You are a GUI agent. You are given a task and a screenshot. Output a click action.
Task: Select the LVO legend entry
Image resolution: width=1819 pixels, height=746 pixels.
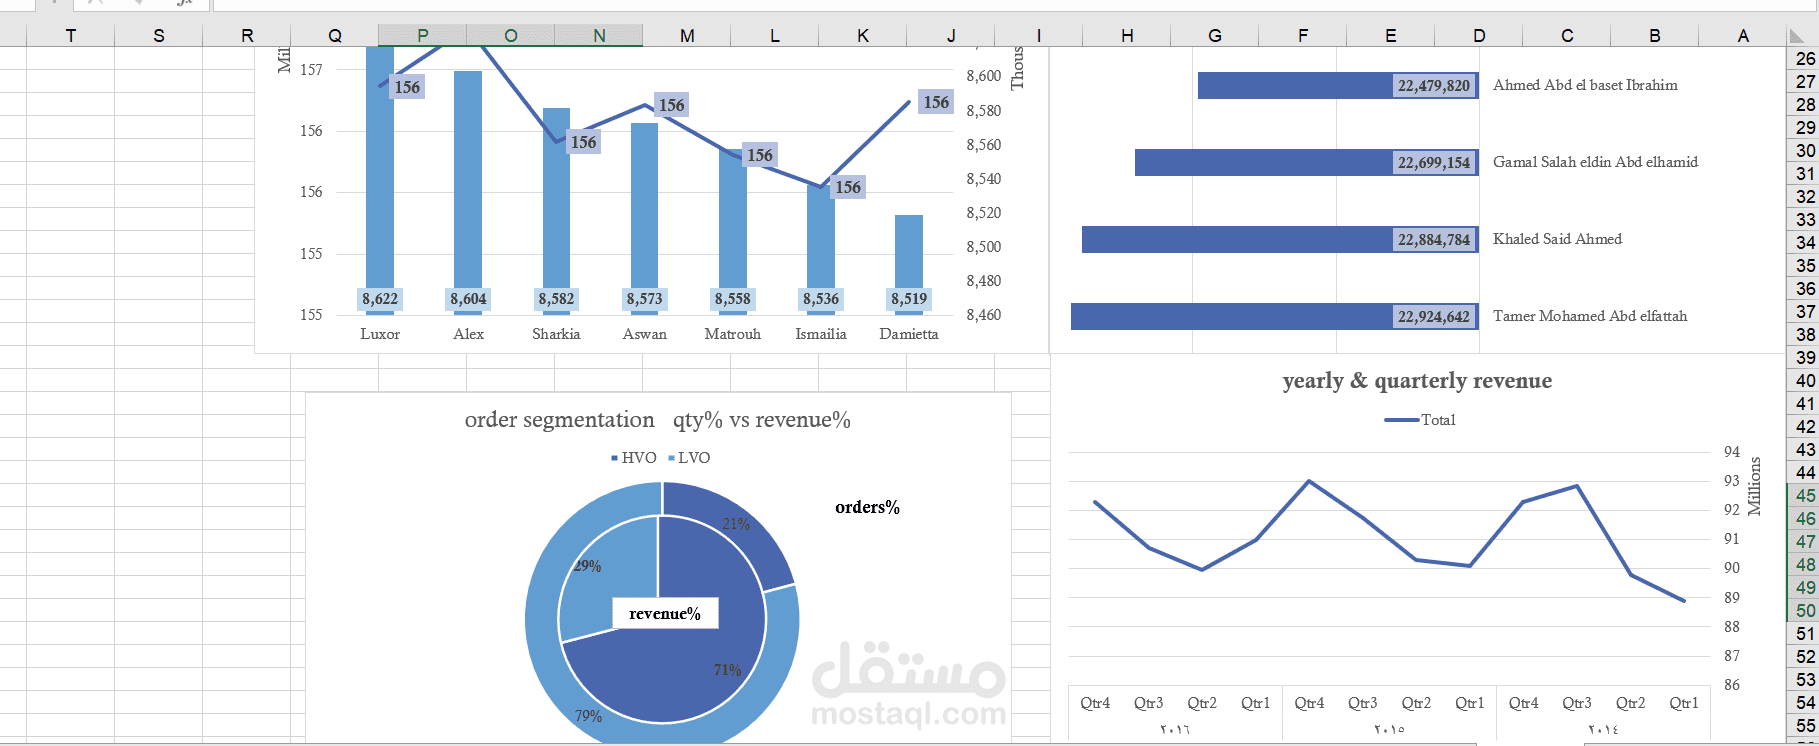point(689,458)
